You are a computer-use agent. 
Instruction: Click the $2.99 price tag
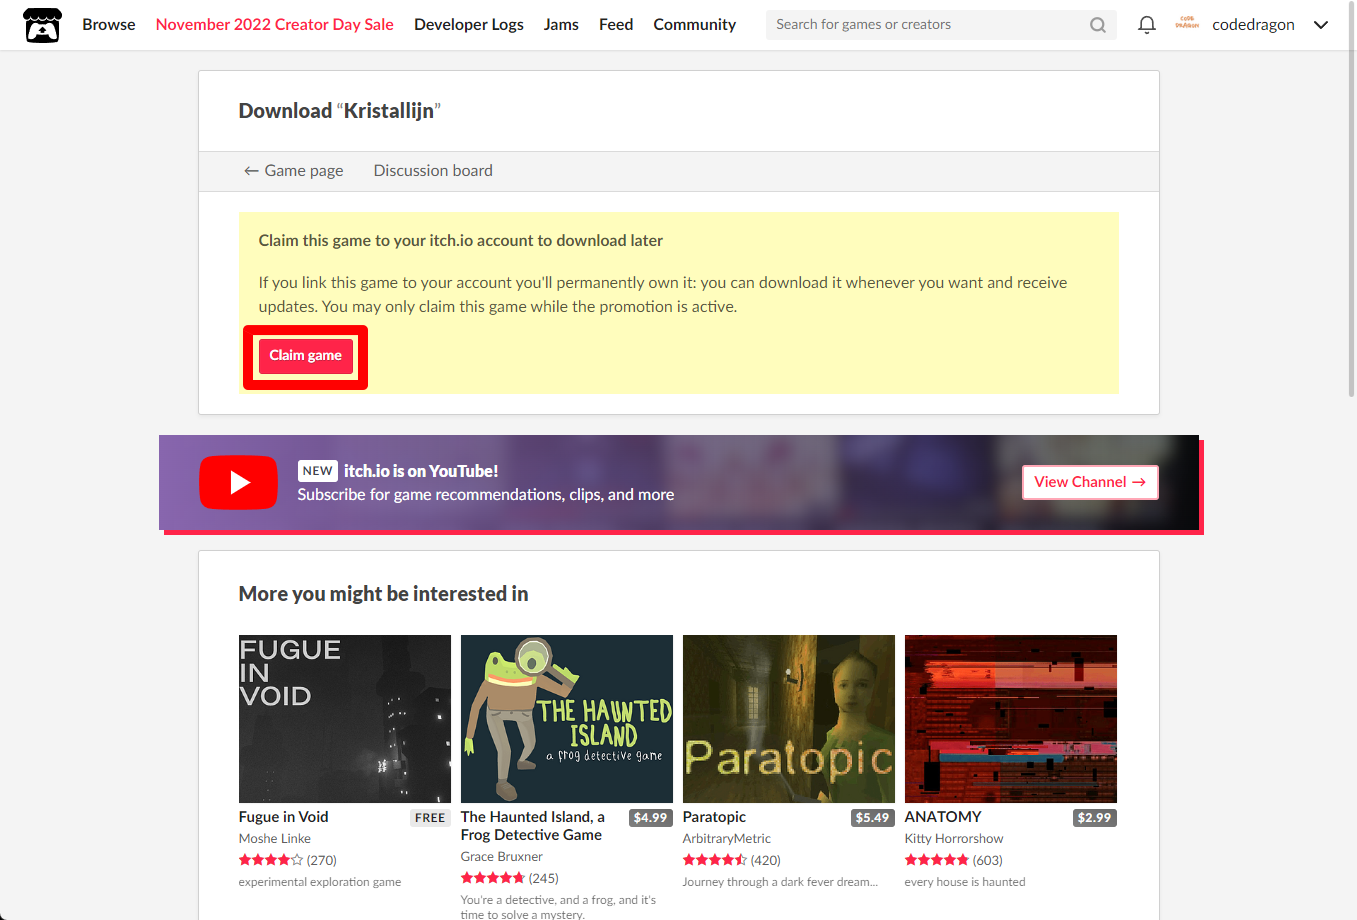1094,818
